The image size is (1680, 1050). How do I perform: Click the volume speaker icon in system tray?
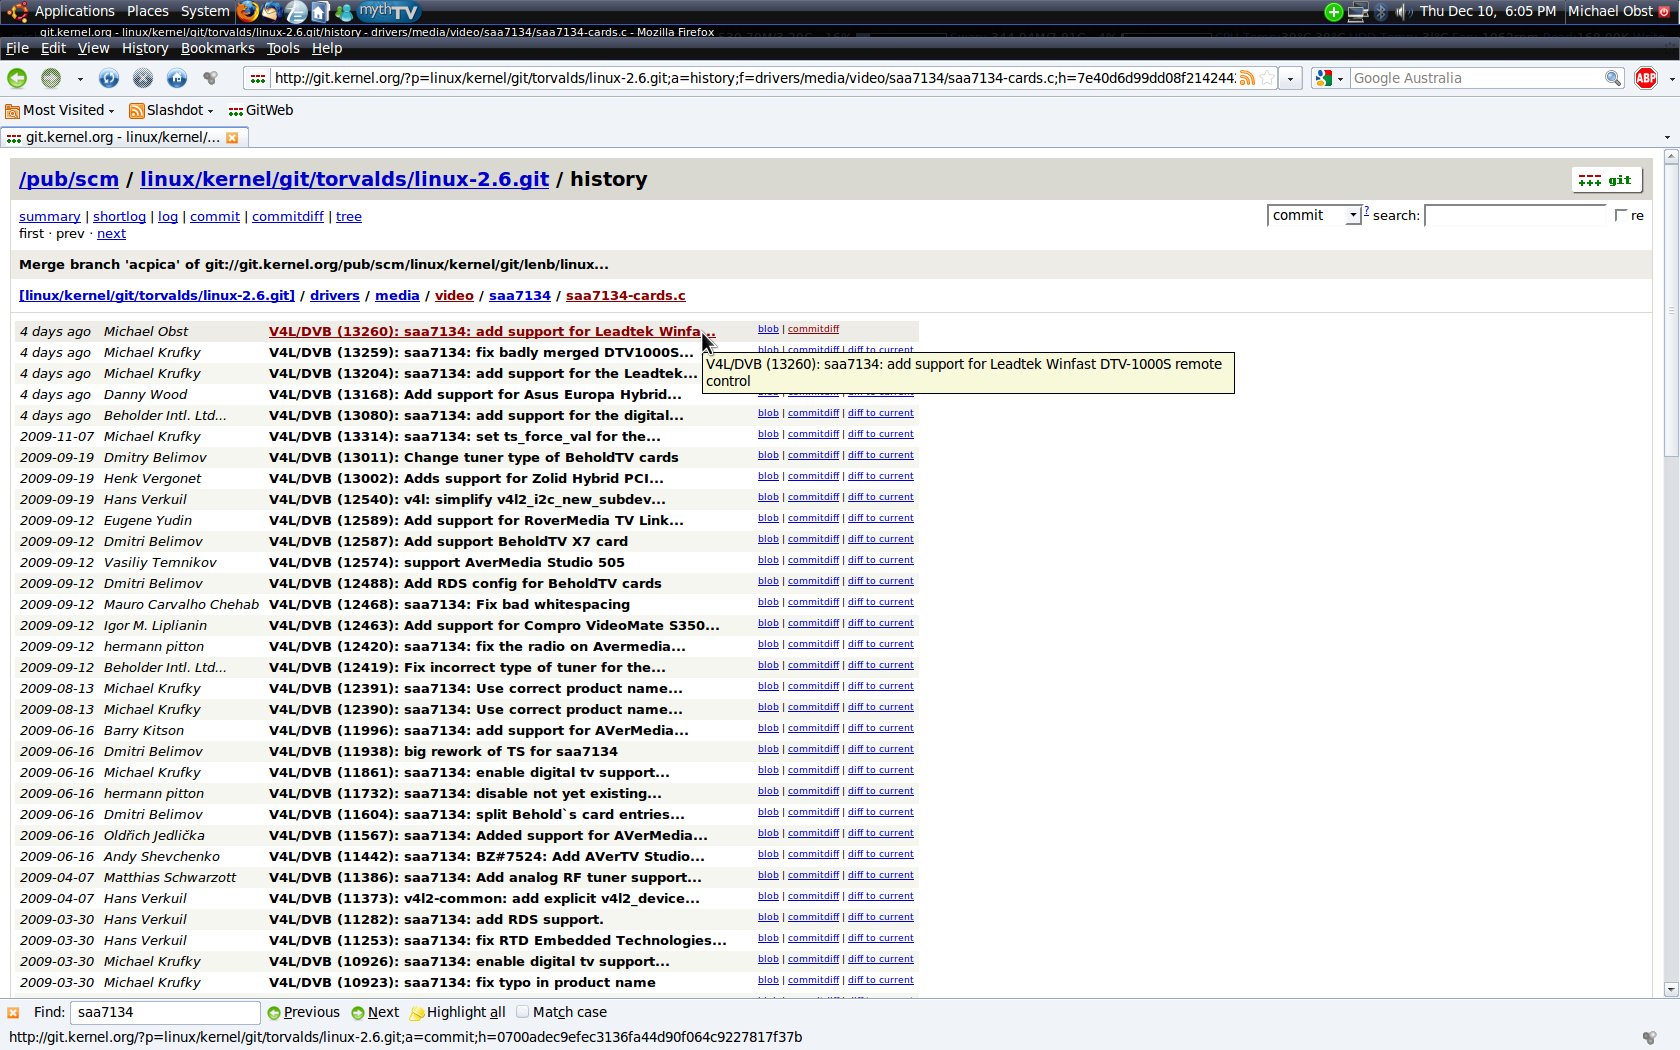pos(1403,12)
